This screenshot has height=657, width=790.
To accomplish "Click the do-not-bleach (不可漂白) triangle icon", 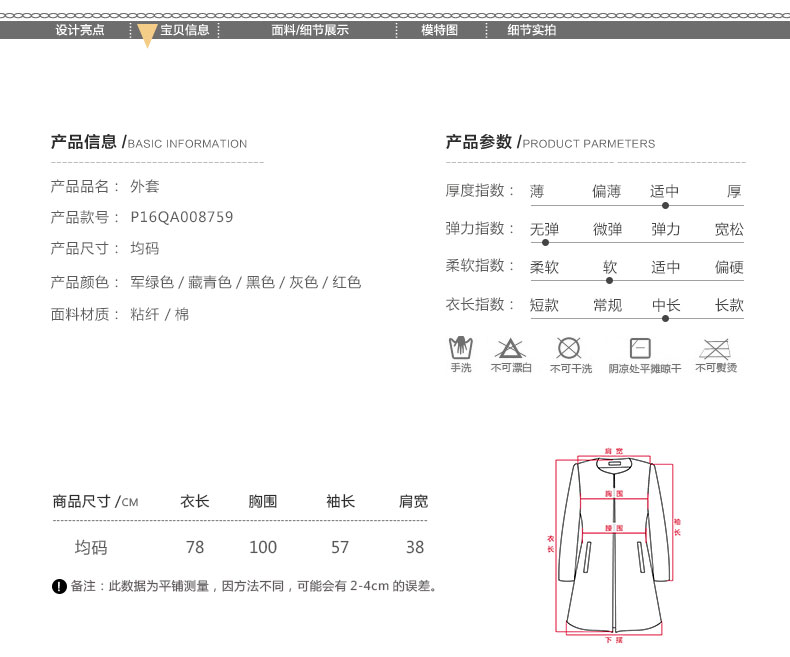I will pyautogui.click(x=510, y=348).
